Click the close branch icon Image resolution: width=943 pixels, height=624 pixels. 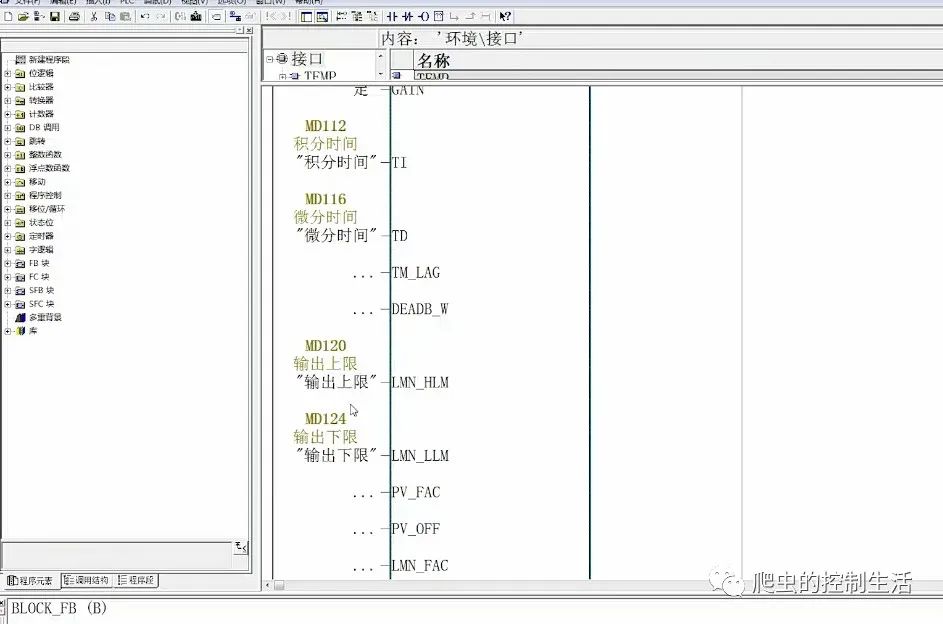[470, 17]
